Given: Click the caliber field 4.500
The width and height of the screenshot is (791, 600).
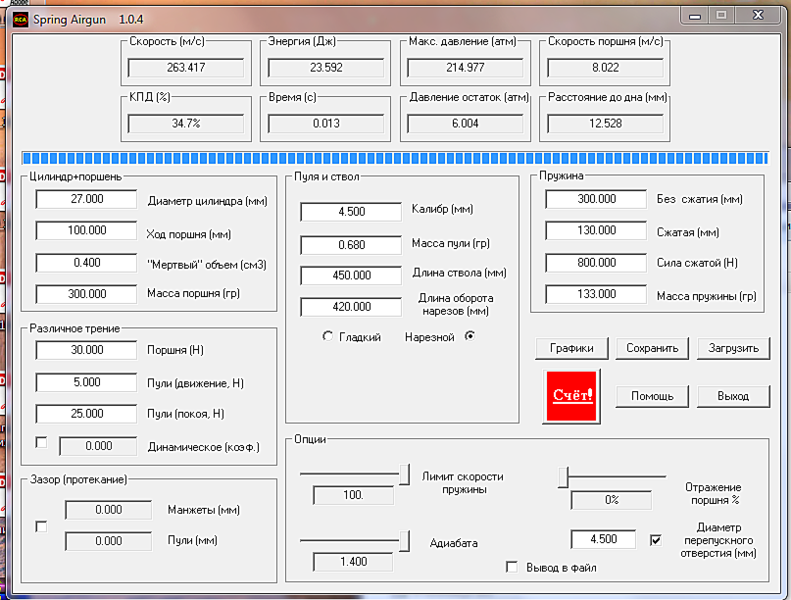Looking at the screenshot, I should click(x=351, y=212).
